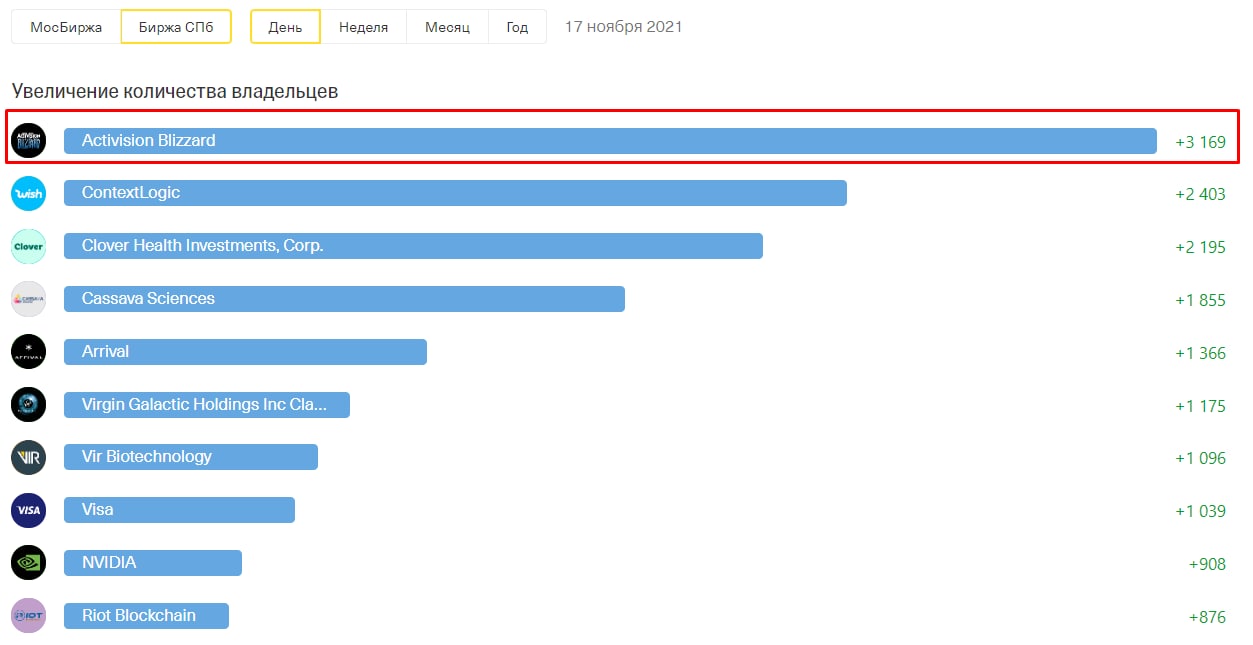Click the Arrival company logo icon
1253x645 pixels.
coord(28,352)
